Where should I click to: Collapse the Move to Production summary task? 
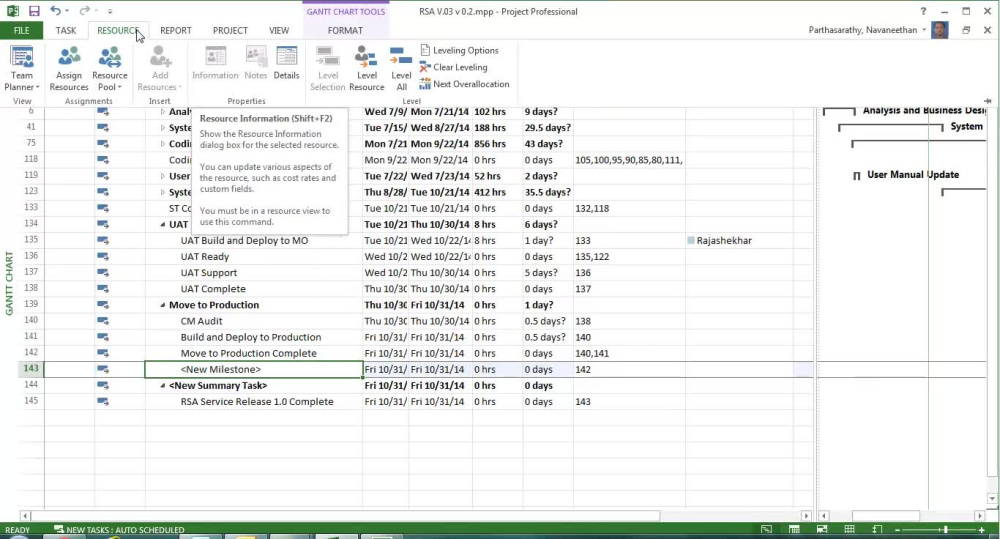click(x=163, y=305)
